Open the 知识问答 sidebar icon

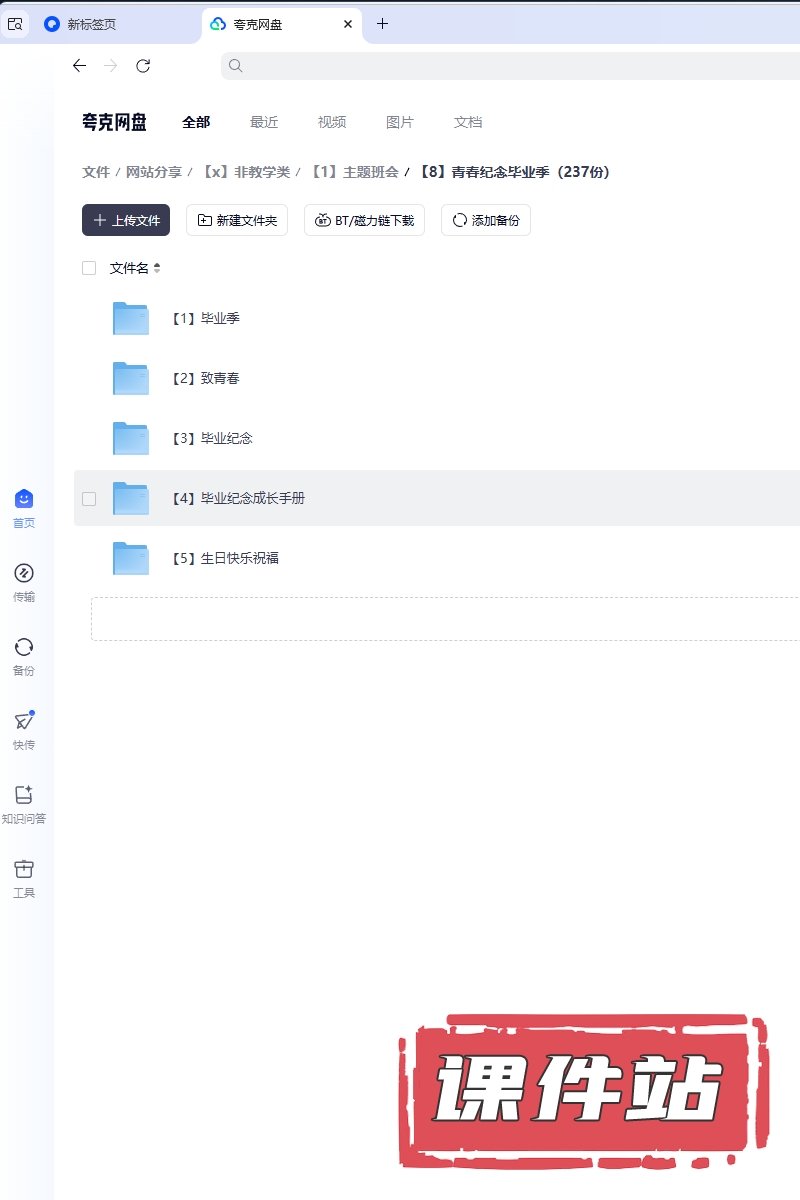coord(24,796)
